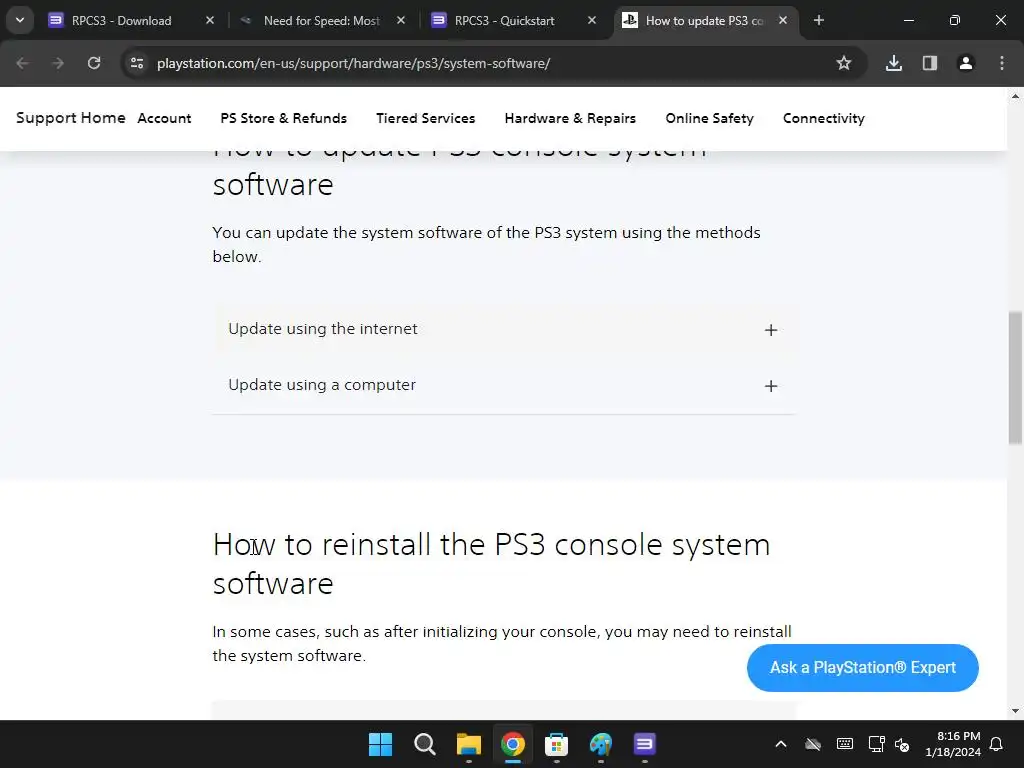Open the touch keyboard tray icon
The height and width of the screenshot is (768, 1024).
click(844, 744)
